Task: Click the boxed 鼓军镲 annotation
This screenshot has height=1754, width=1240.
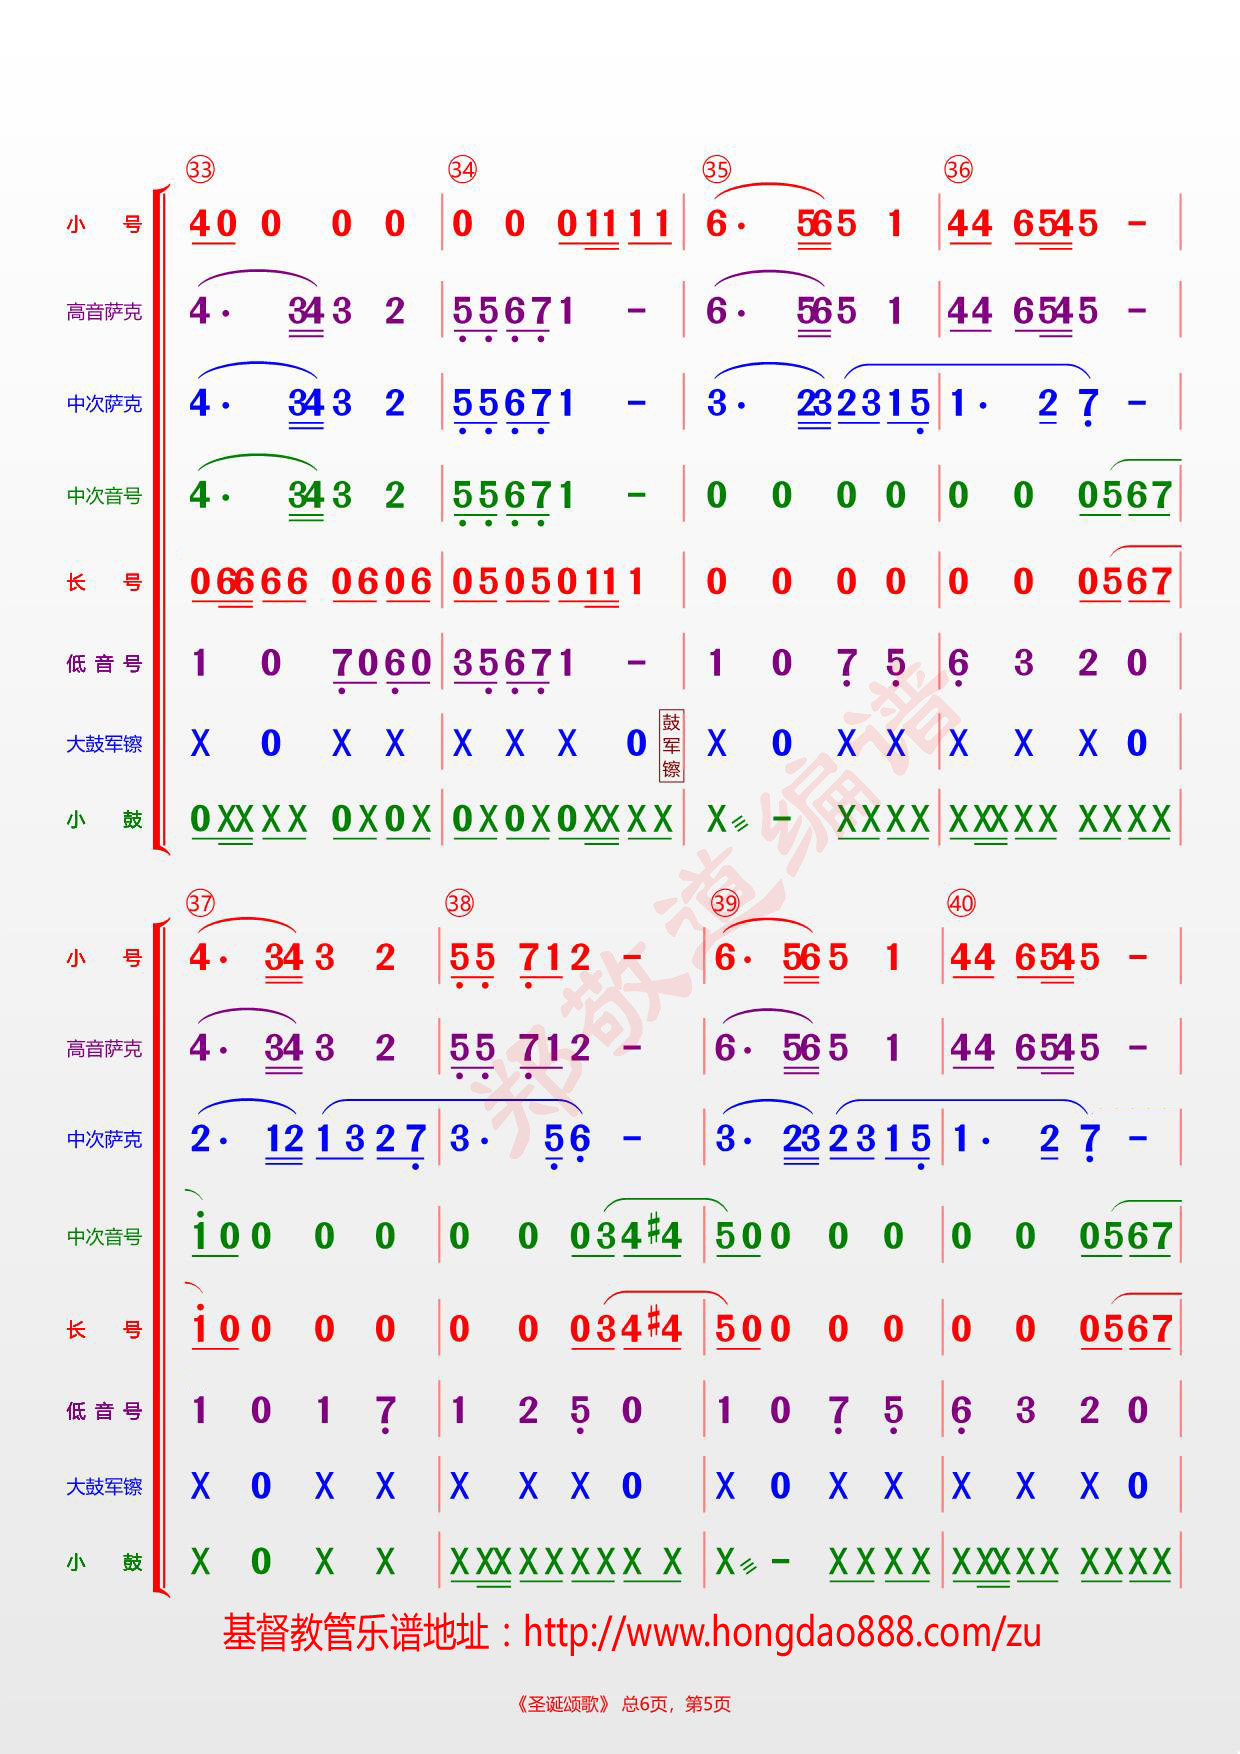Action: point(671,745)
